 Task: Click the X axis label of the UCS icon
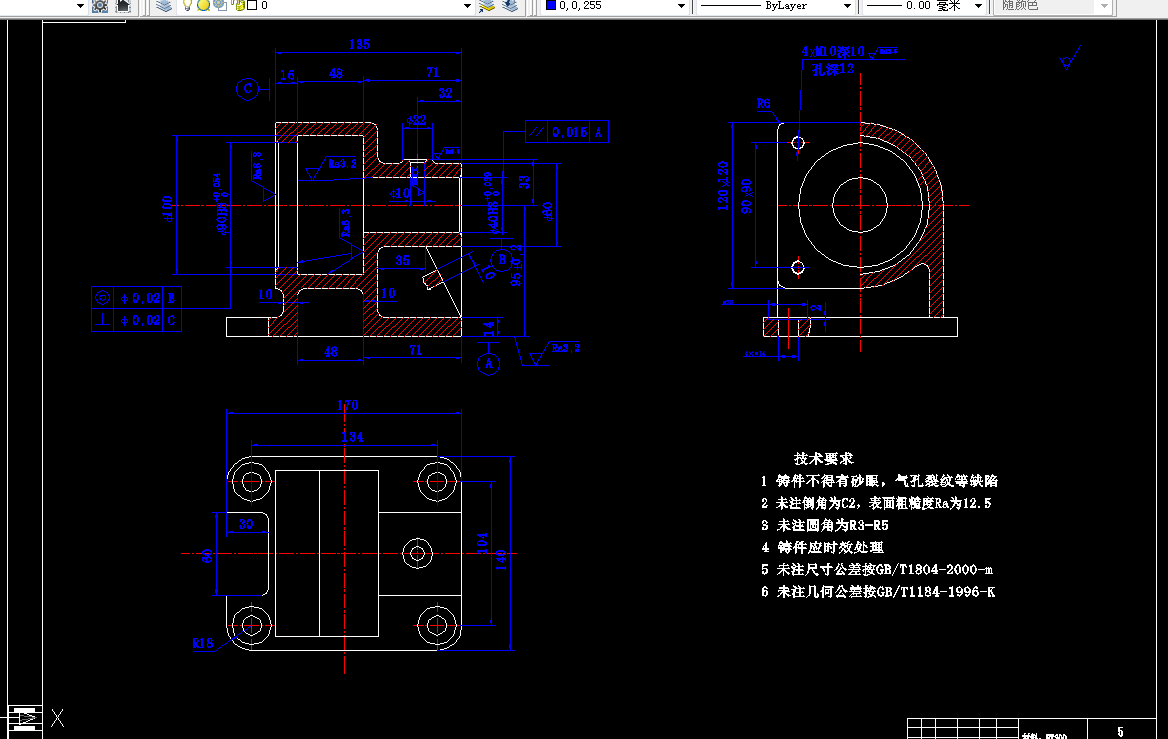(x=57, y=718)
